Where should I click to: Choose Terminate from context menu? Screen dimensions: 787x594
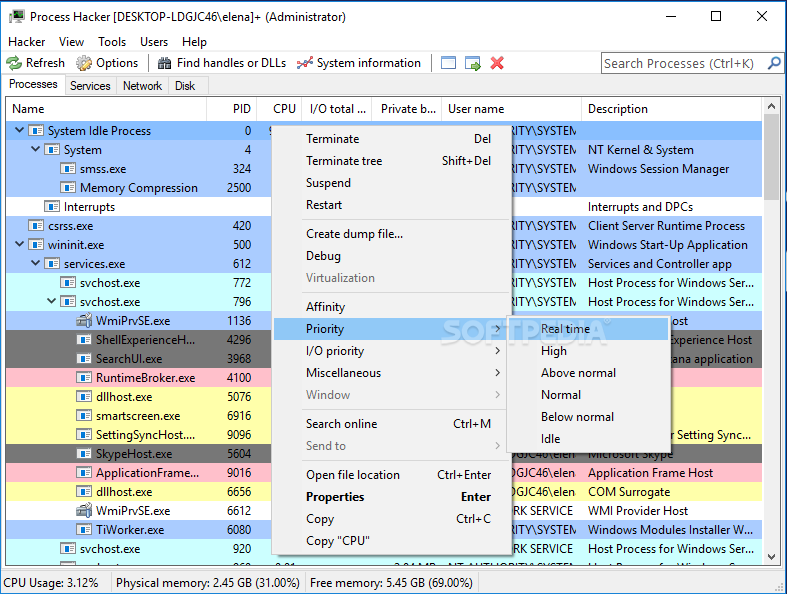(392, 139)
